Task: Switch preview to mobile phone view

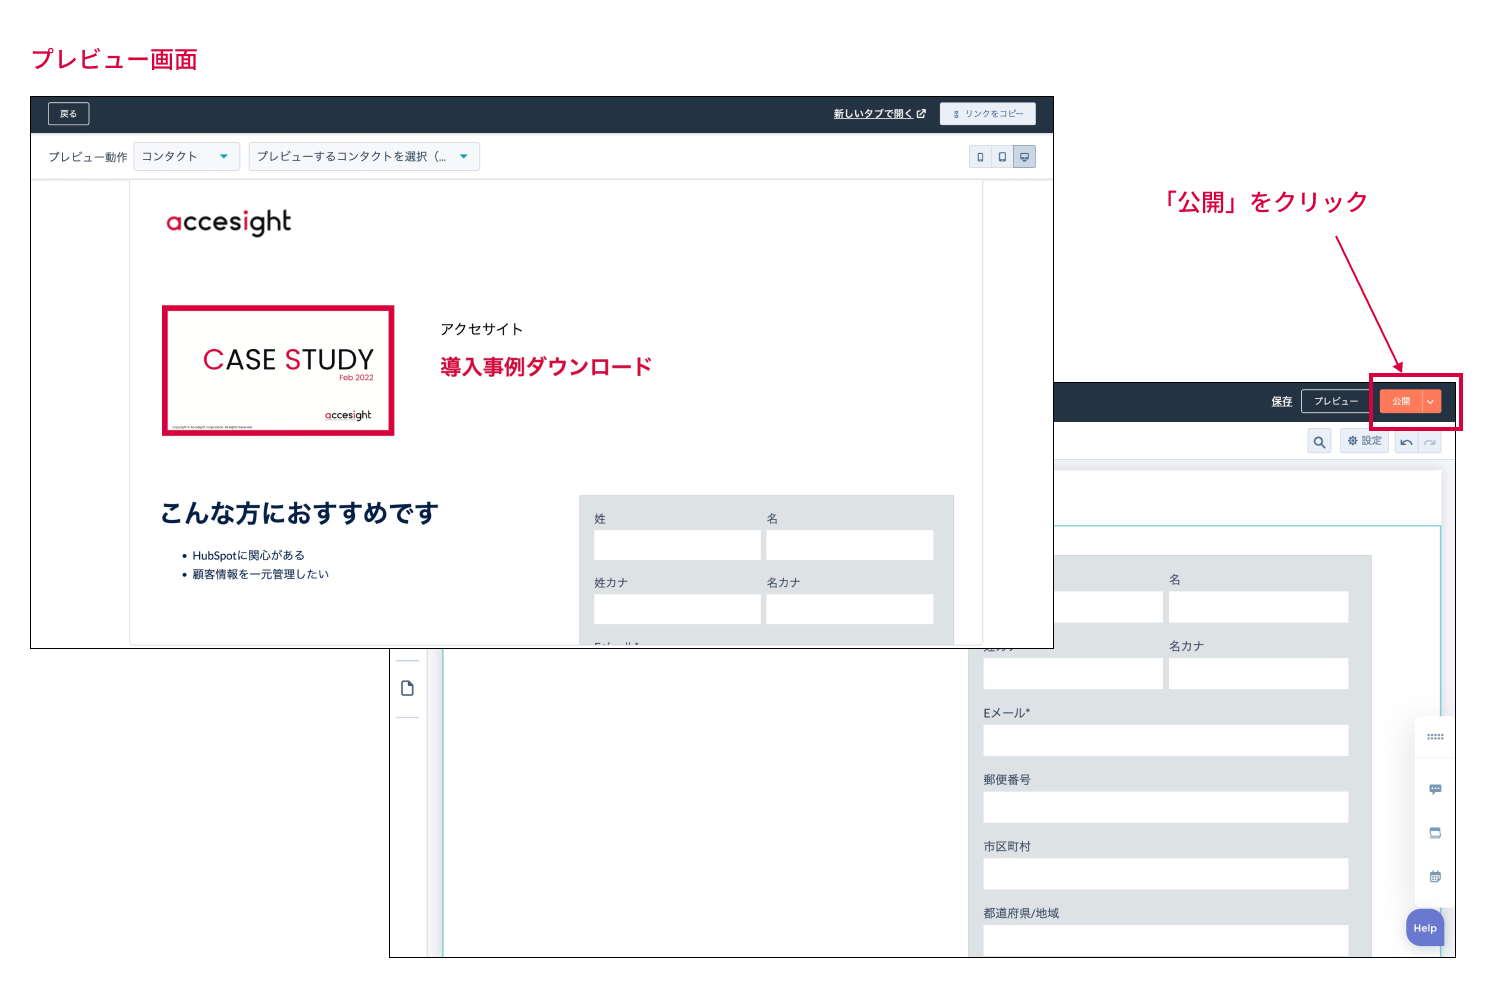Action: click(980, 157)
